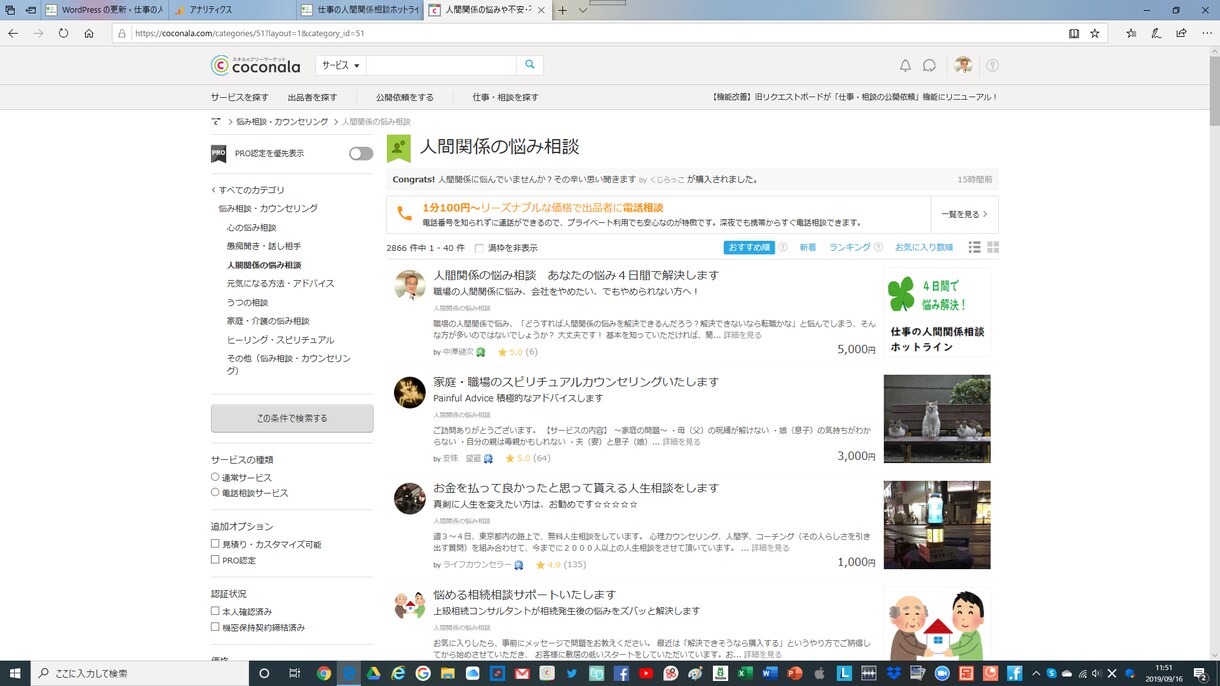Click the breadcrumb home icon
1220x686 pixels.
click(x=216, y=122)
